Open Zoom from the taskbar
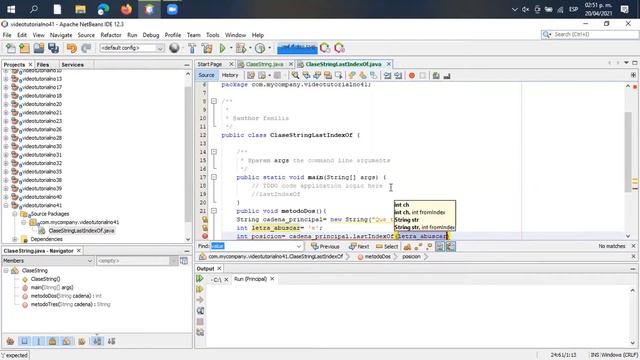The width and height of the screenshot is (640, 360). tap(172, 9)
